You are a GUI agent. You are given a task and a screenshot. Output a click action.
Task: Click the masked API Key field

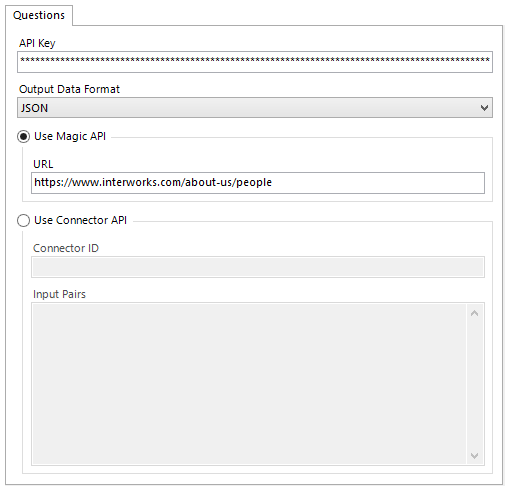coord(255,62)
